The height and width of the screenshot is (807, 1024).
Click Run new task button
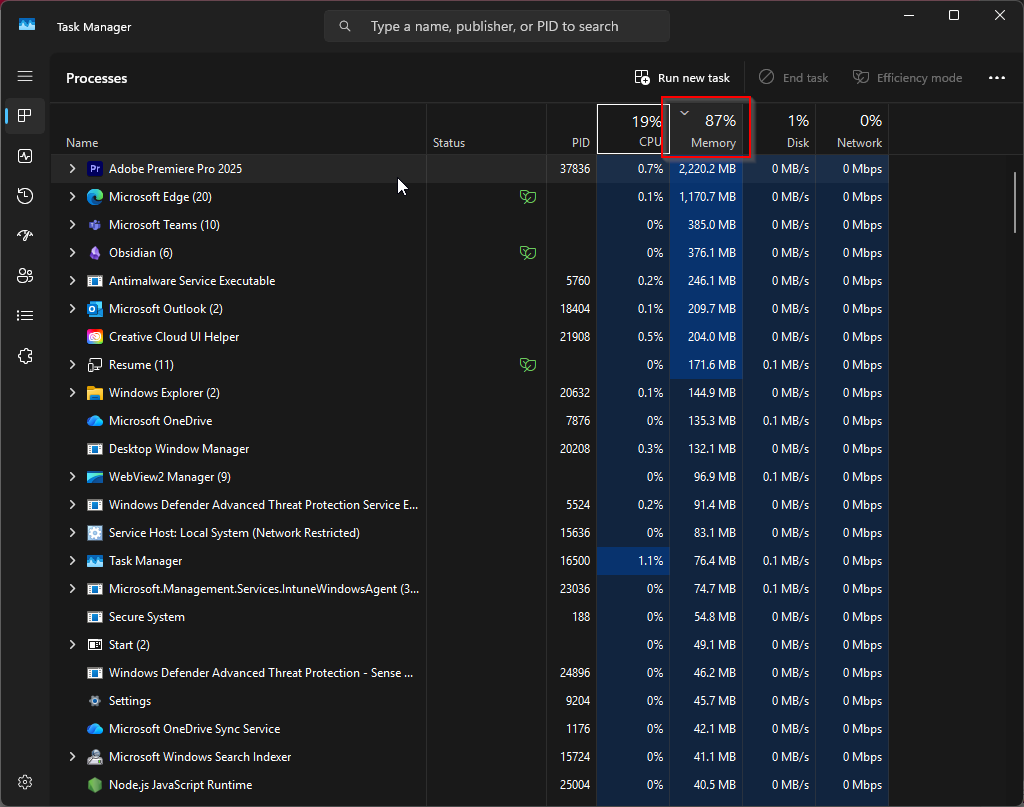682,78
